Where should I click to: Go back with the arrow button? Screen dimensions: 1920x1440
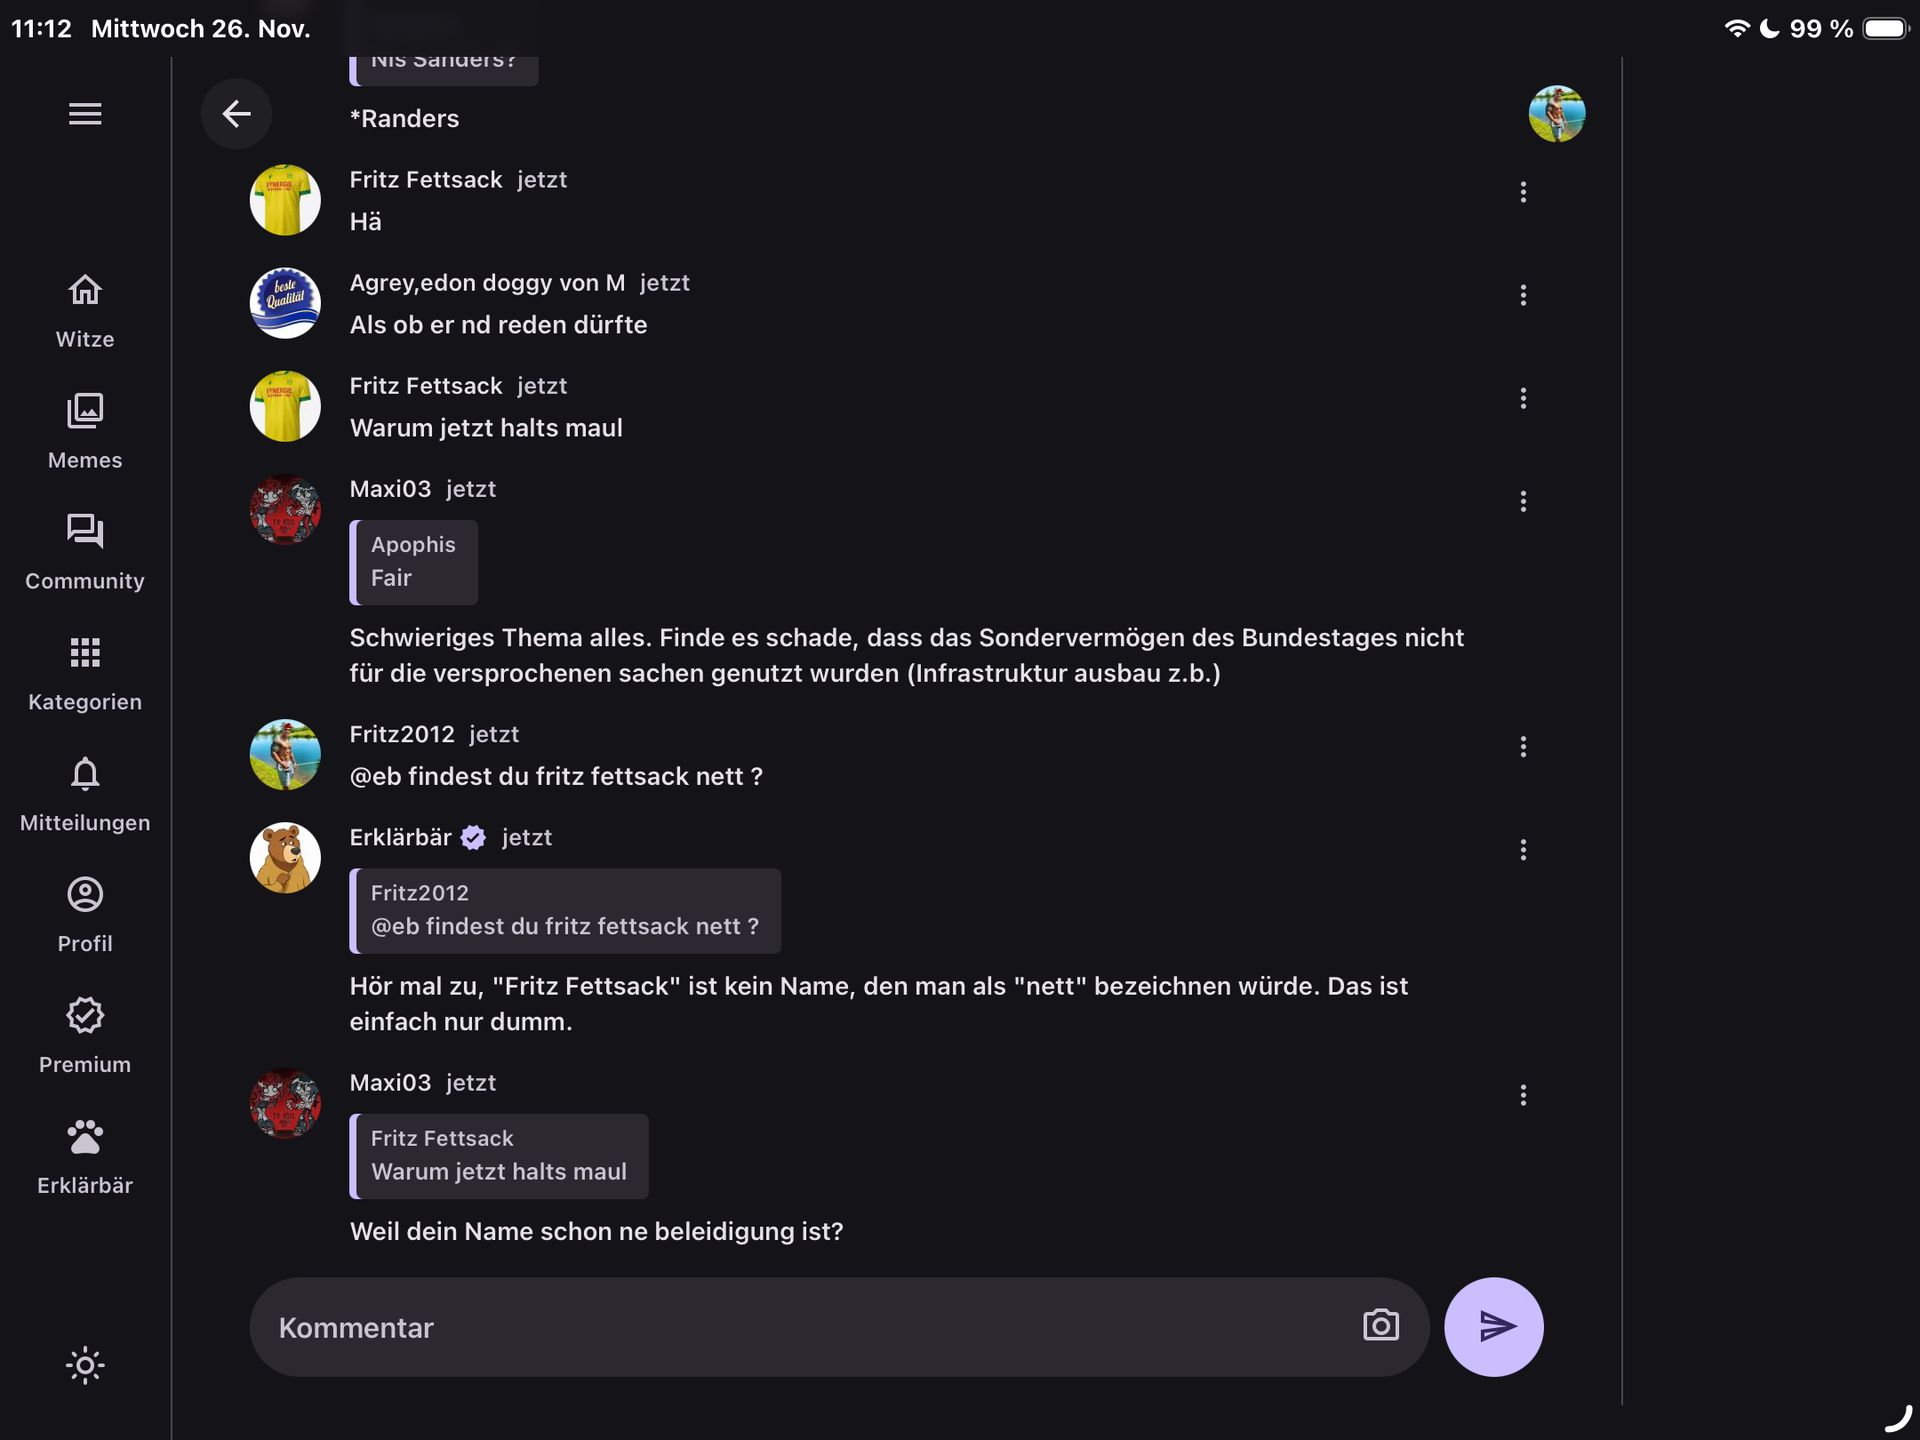tap(236, 114)
